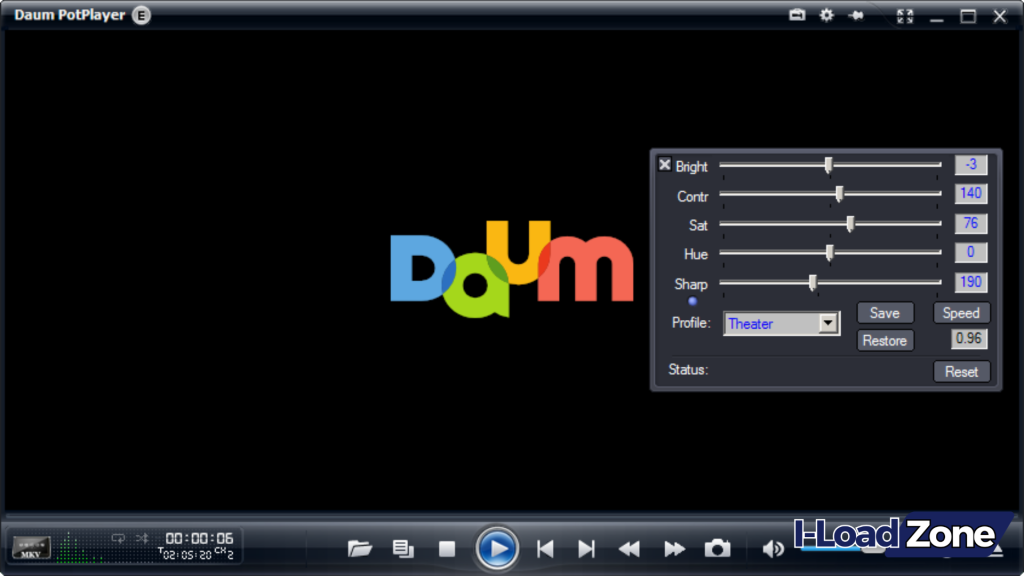The width and height of the screenshot is (1024, 576).
Task: Uncheck the Bright adjustment checkbox
Action: click(x=665, y=164)
